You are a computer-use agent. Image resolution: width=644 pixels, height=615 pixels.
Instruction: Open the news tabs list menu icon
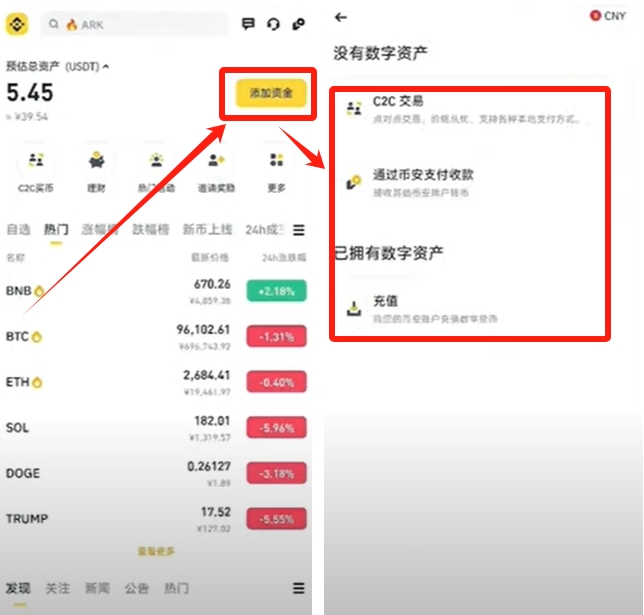299,588
